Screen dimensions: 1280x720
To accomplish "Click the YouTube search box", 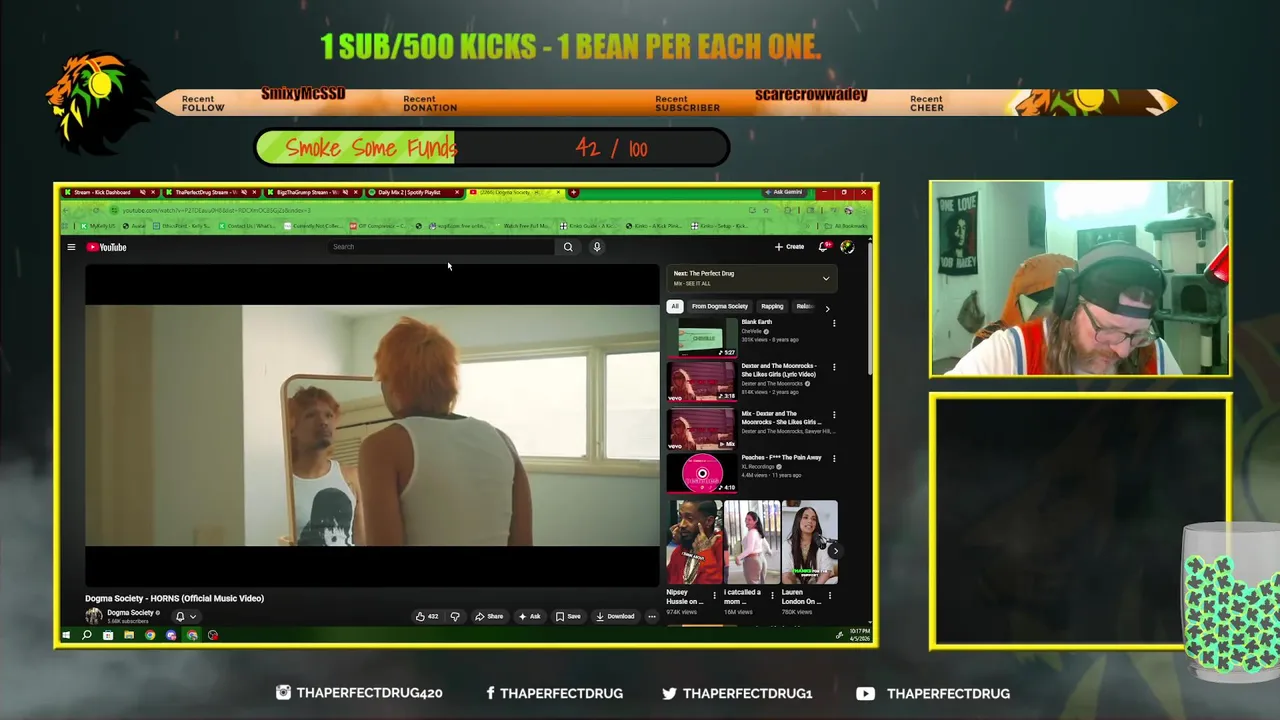I will point(441,247).
